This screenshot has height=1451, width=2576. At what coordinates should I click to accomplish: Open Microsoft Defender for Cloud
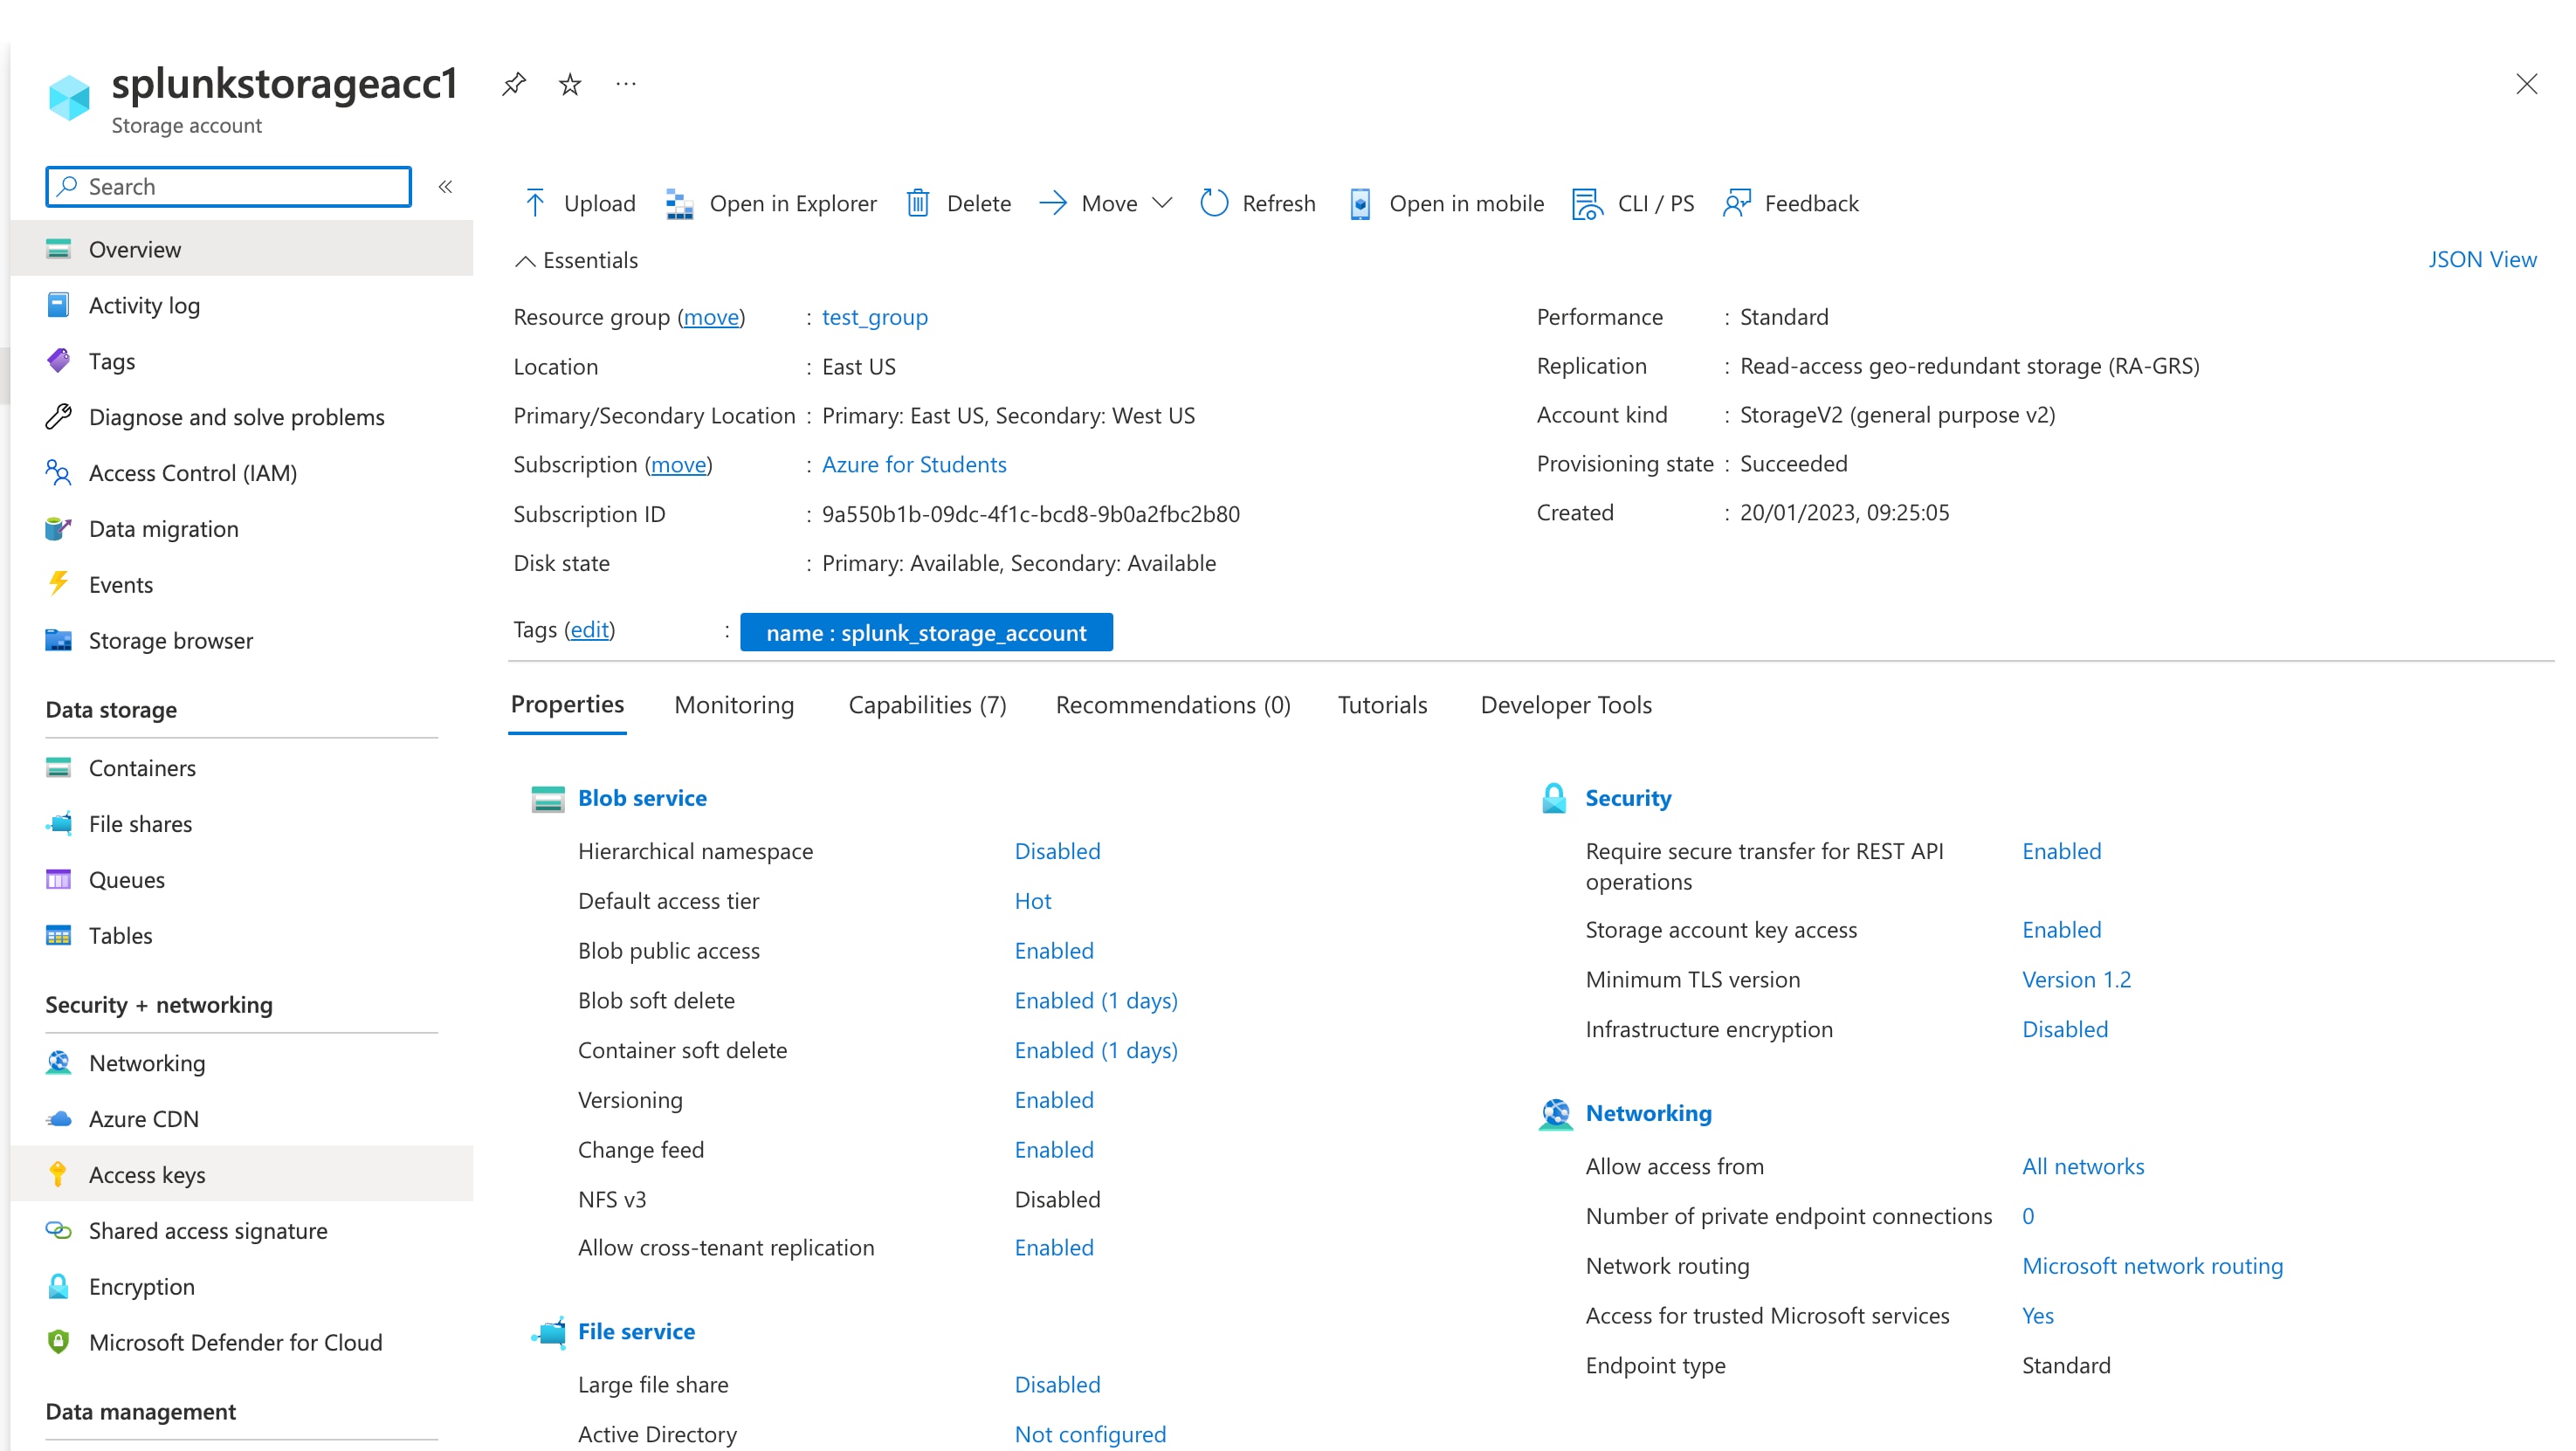[x=241, y=1343]
